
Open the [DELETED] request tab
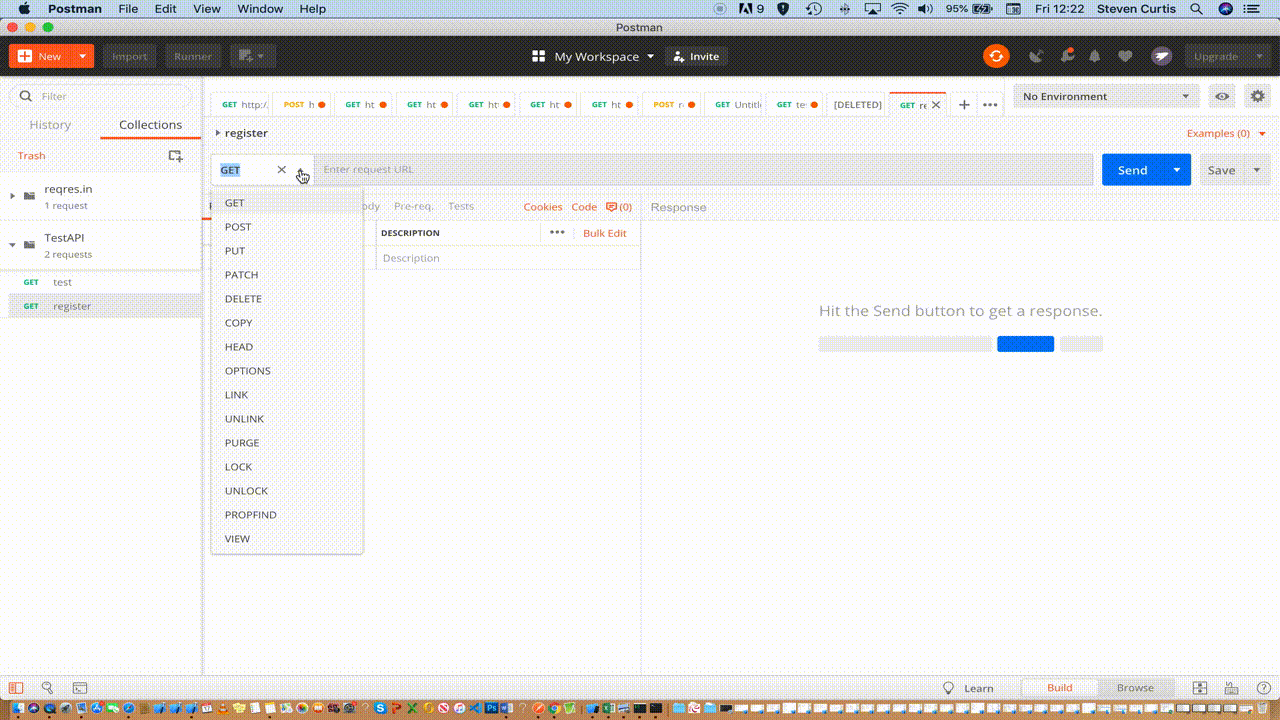pos(857,104)
